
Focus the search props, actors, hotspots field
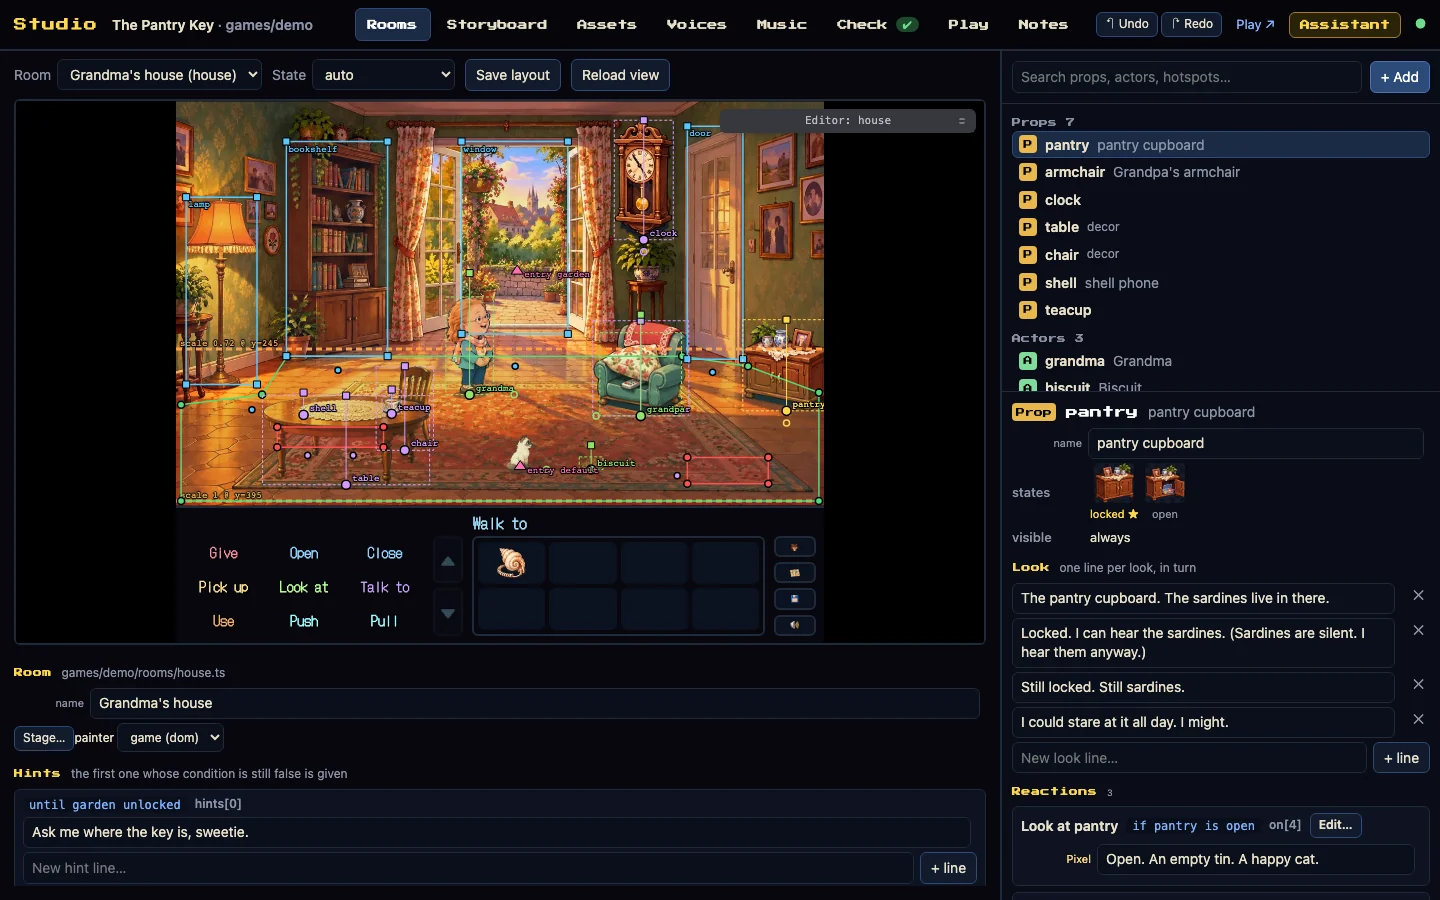click(1187, 77)
